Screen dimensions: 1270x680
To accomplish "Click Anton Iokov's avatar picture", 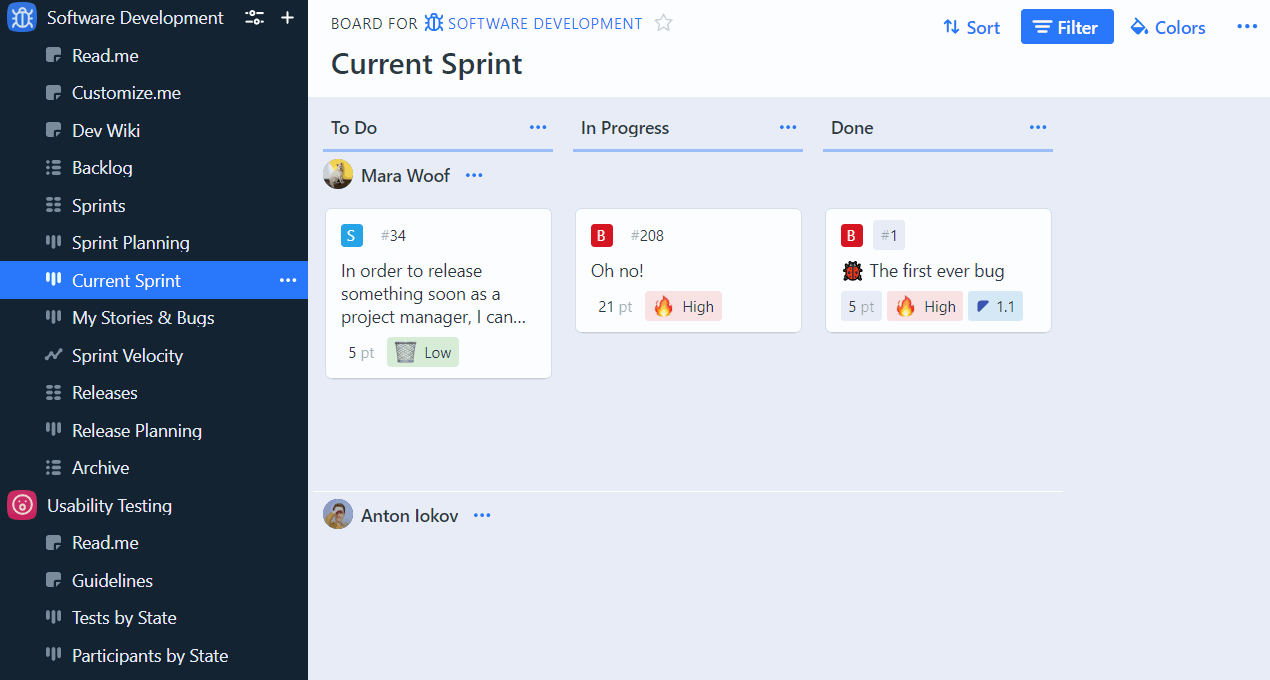I will coord(338,514).
